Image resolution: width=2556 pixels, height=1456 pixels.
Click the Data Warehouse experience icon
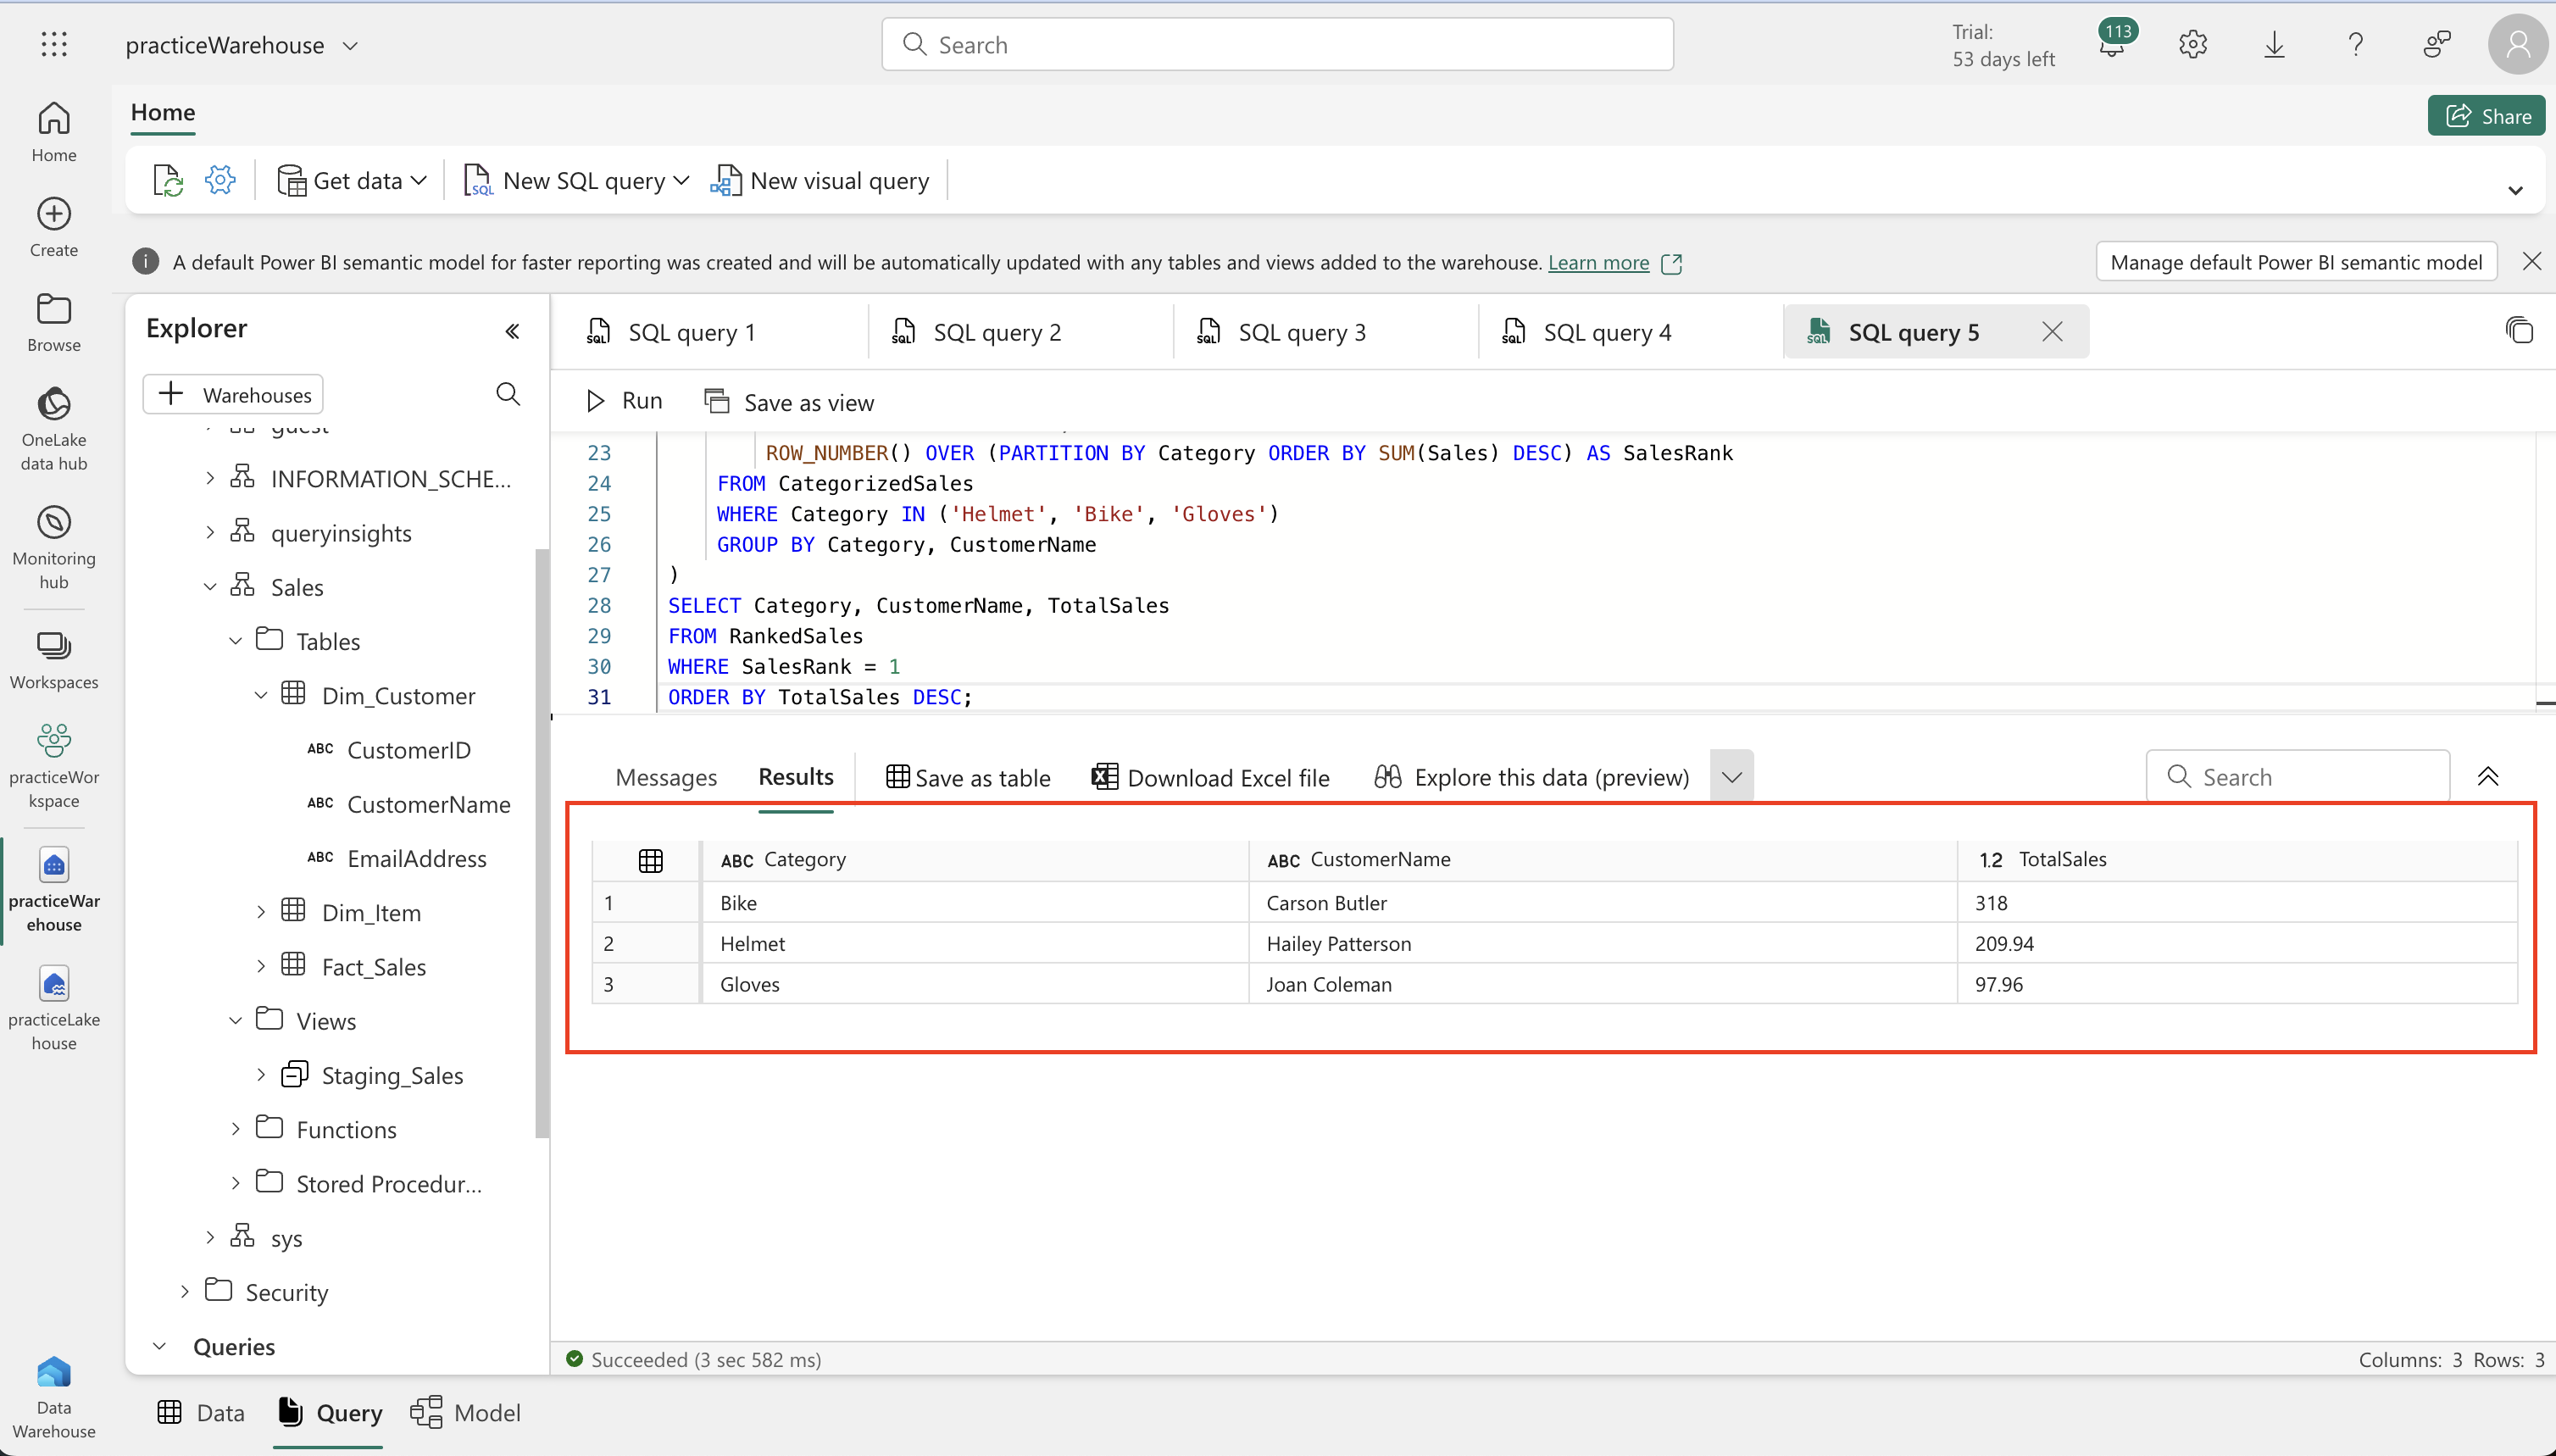coord(54,1397)
